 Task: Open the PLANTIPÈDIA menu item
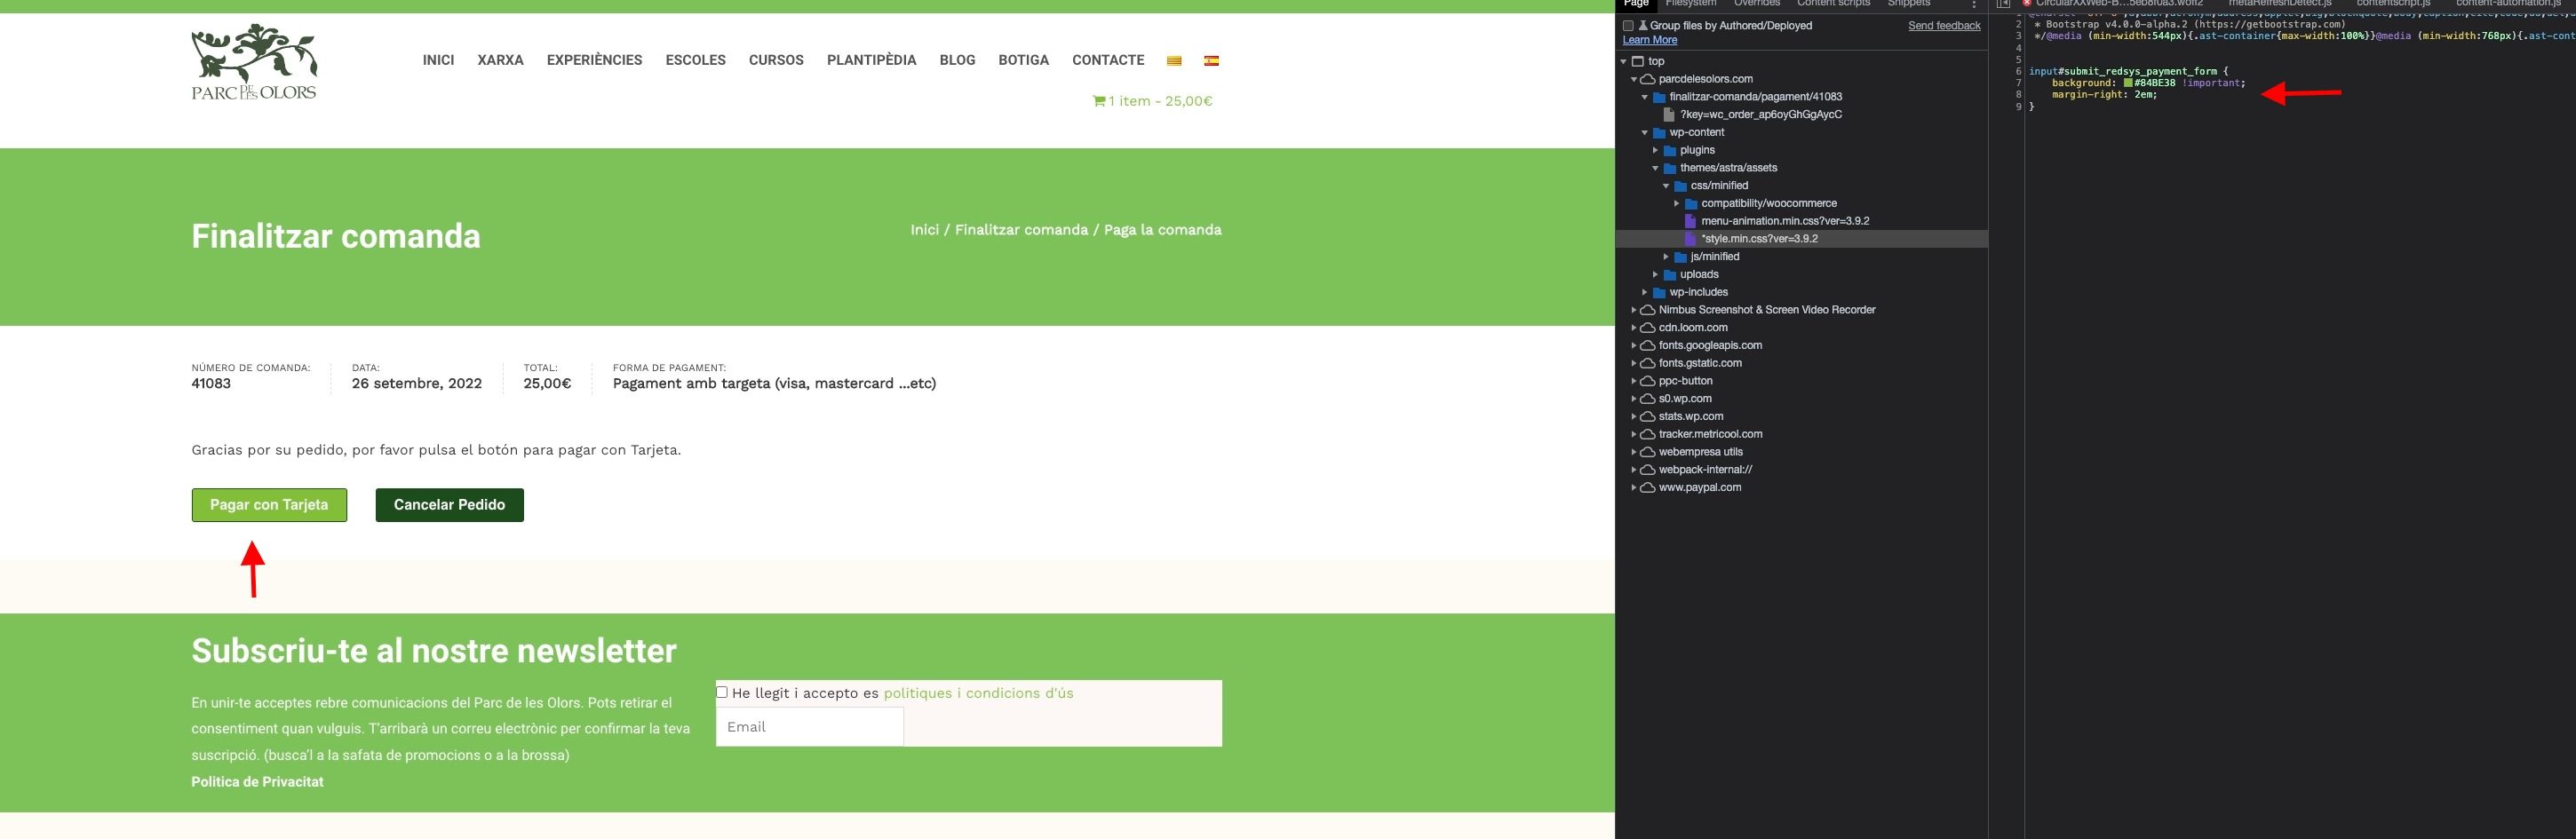click(871, 60)
